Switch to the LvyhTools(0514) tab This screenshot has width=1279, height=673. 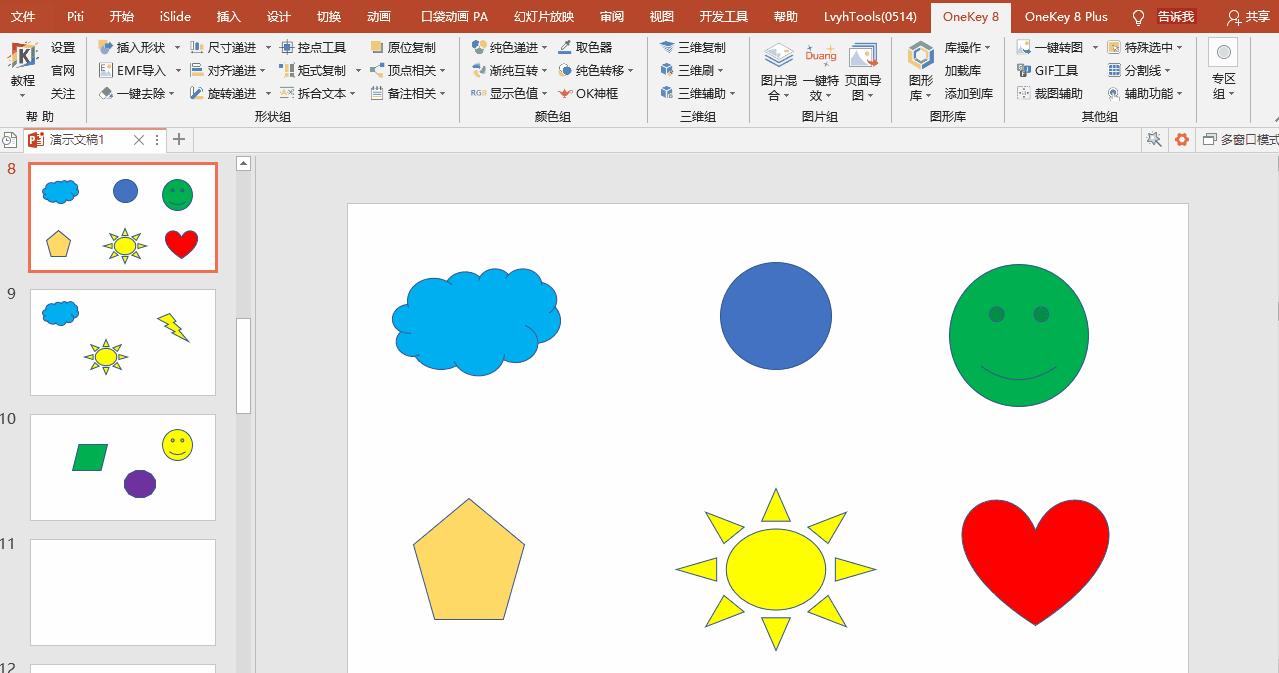(x=870, y=16)
